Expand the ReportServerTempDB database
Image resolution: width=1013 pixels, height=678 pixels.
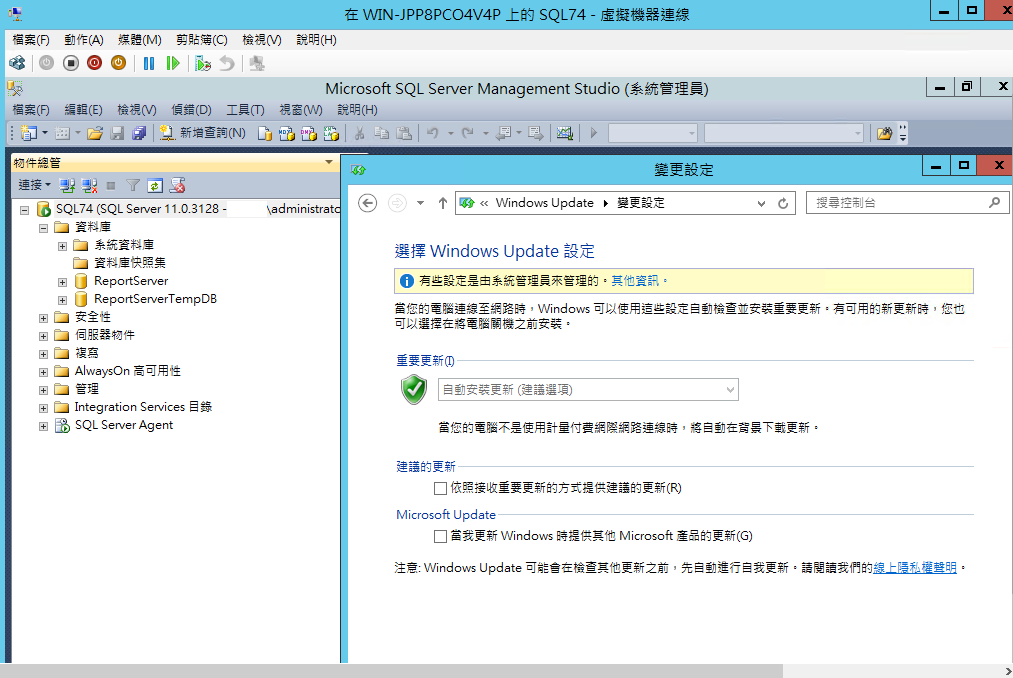tap(62, 301)
